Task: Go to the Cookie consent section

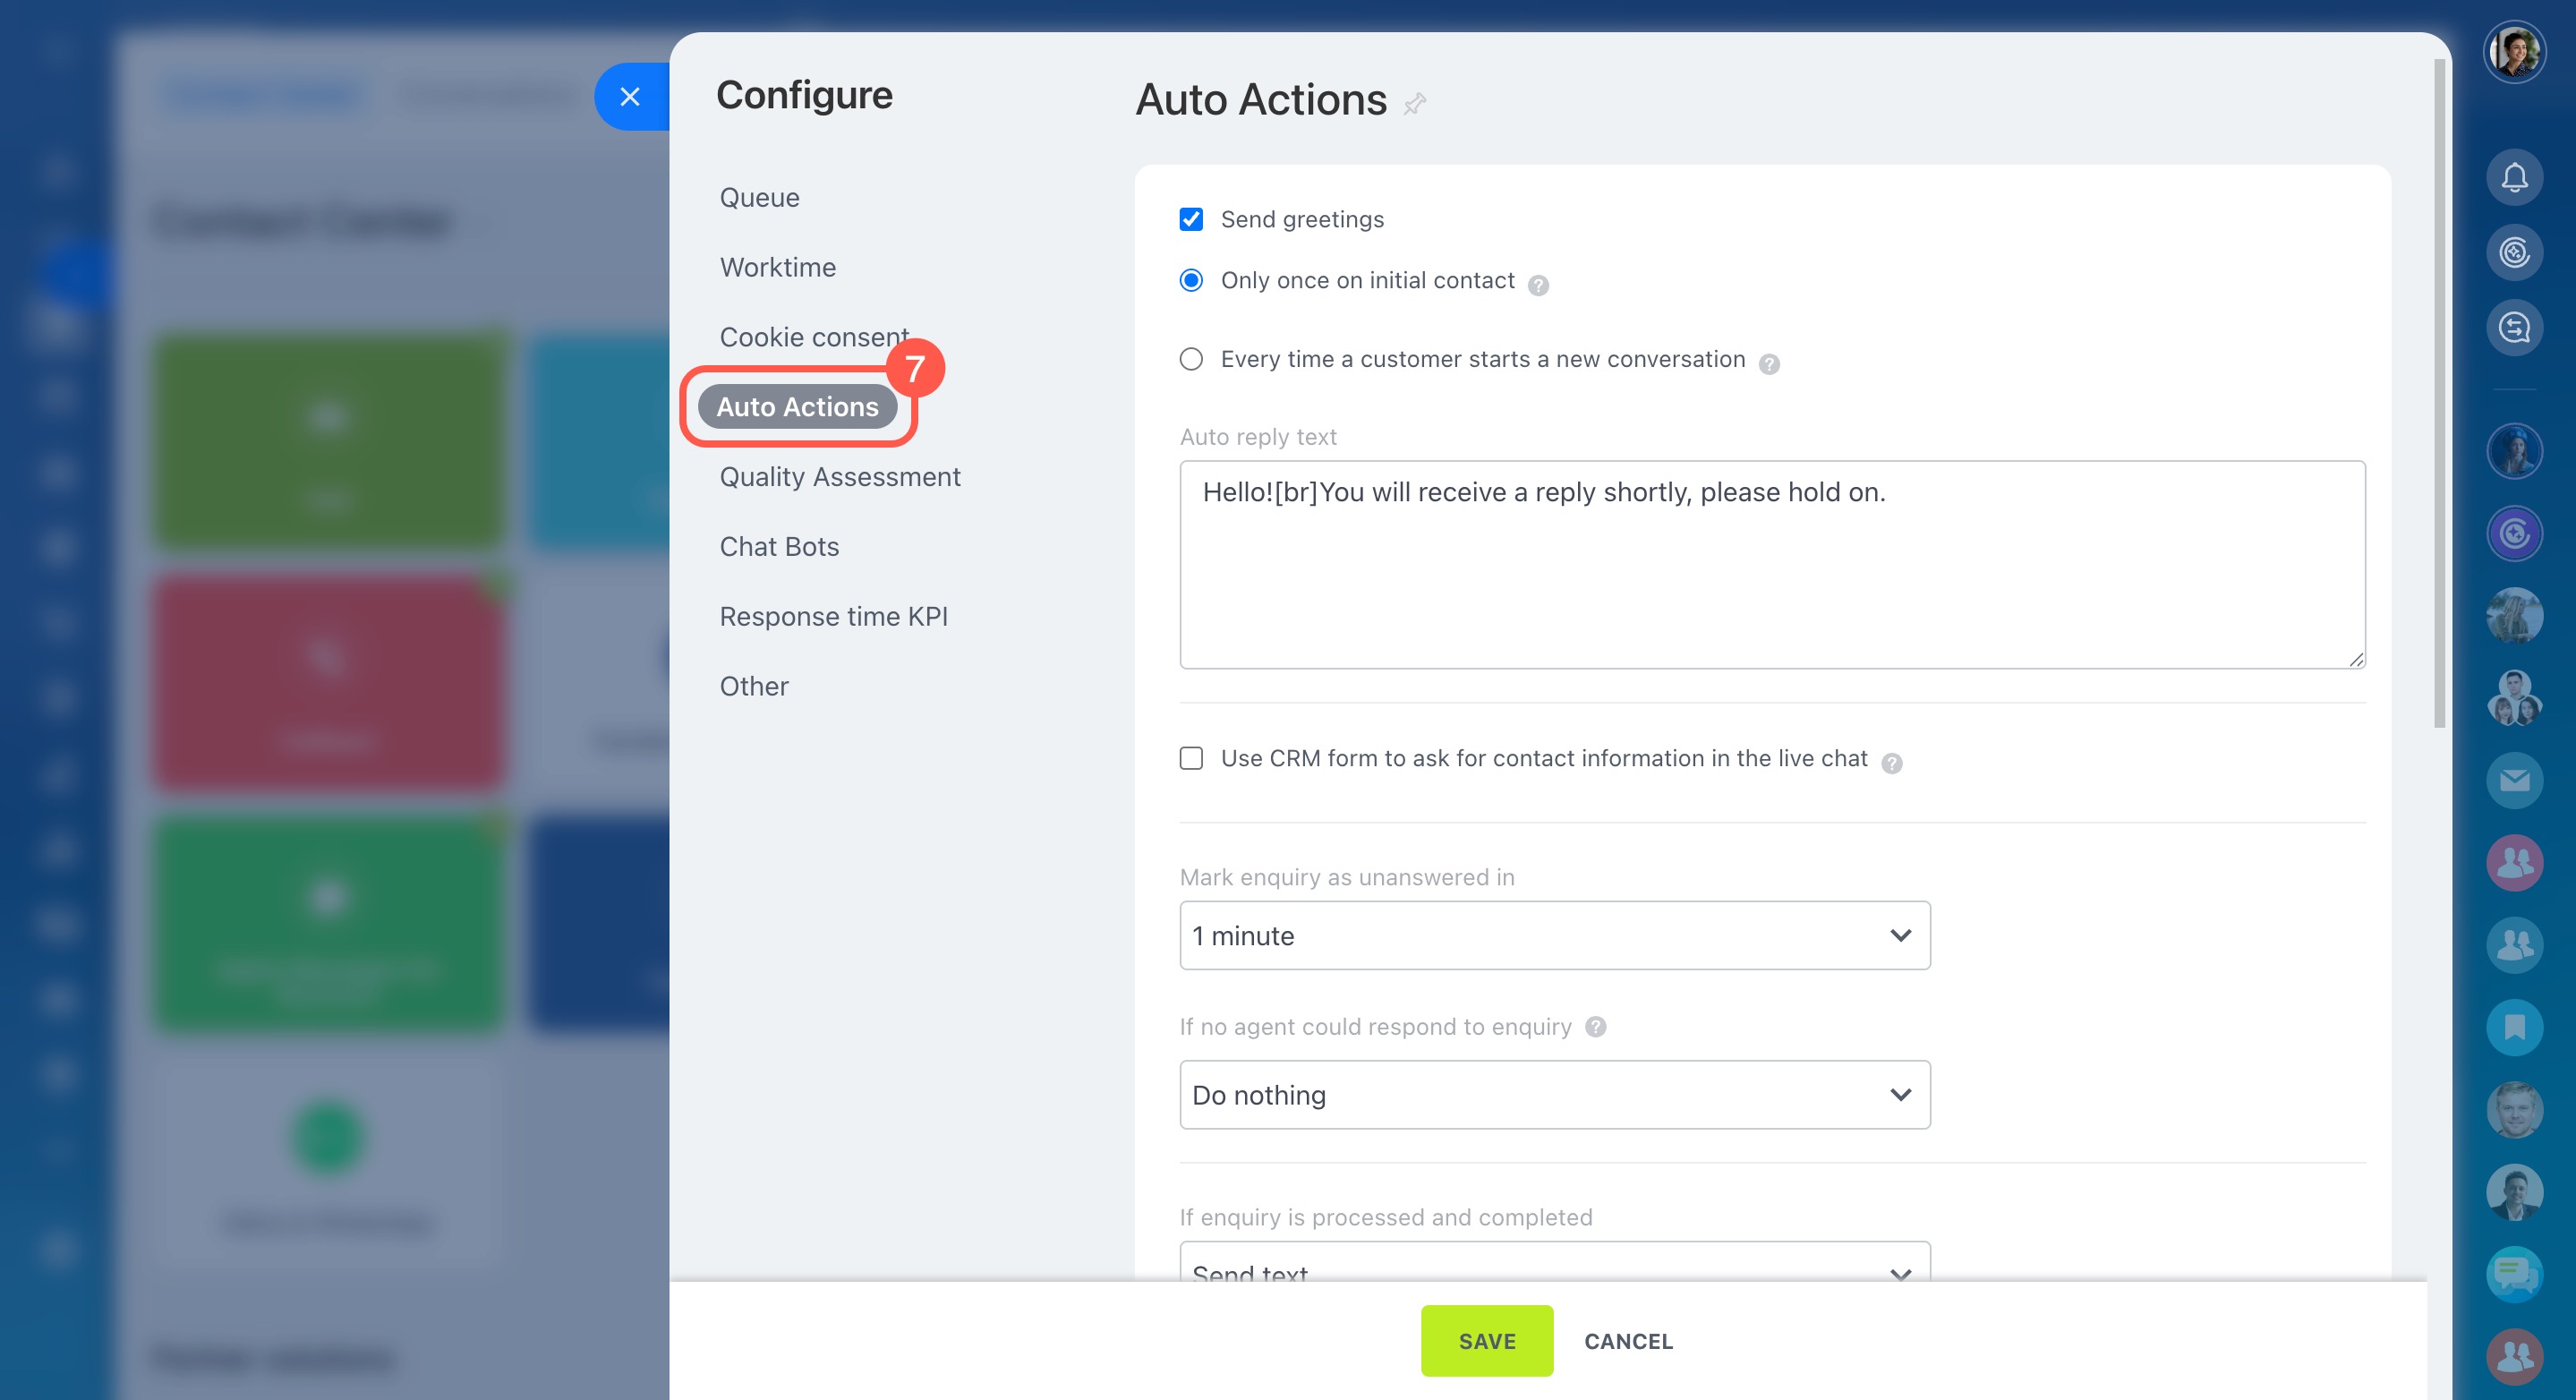Action: point(814,337)
